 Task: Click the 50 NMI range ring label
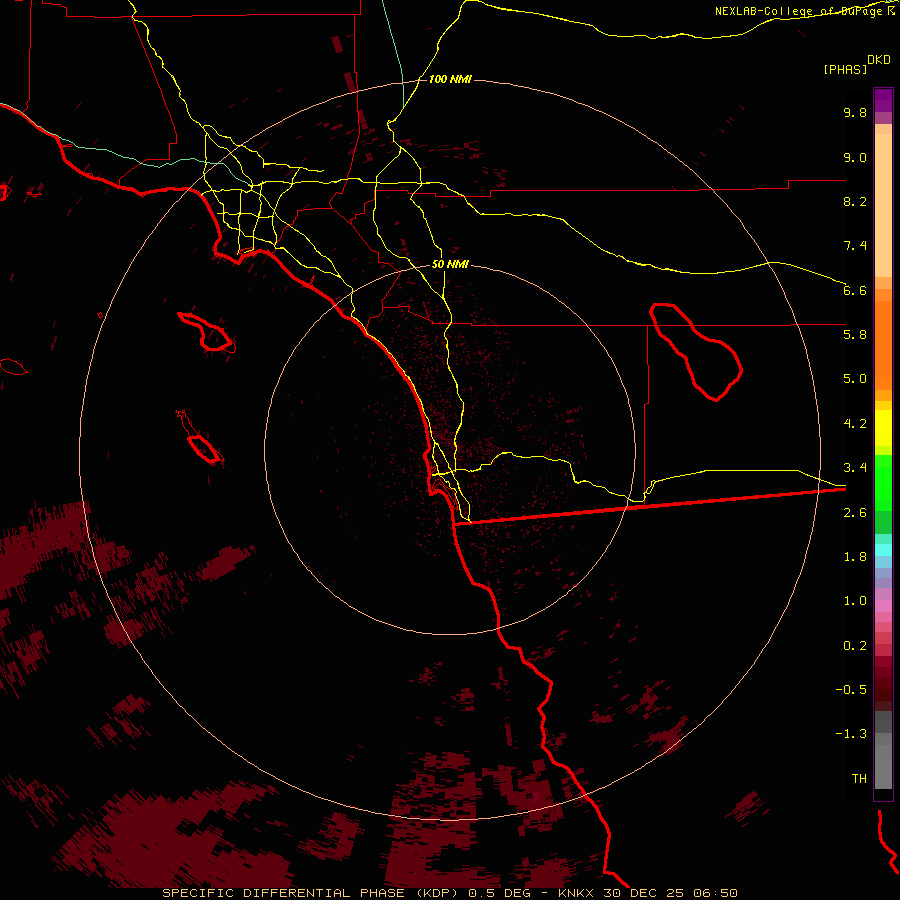pyautogui.click(x=450, y=264)
